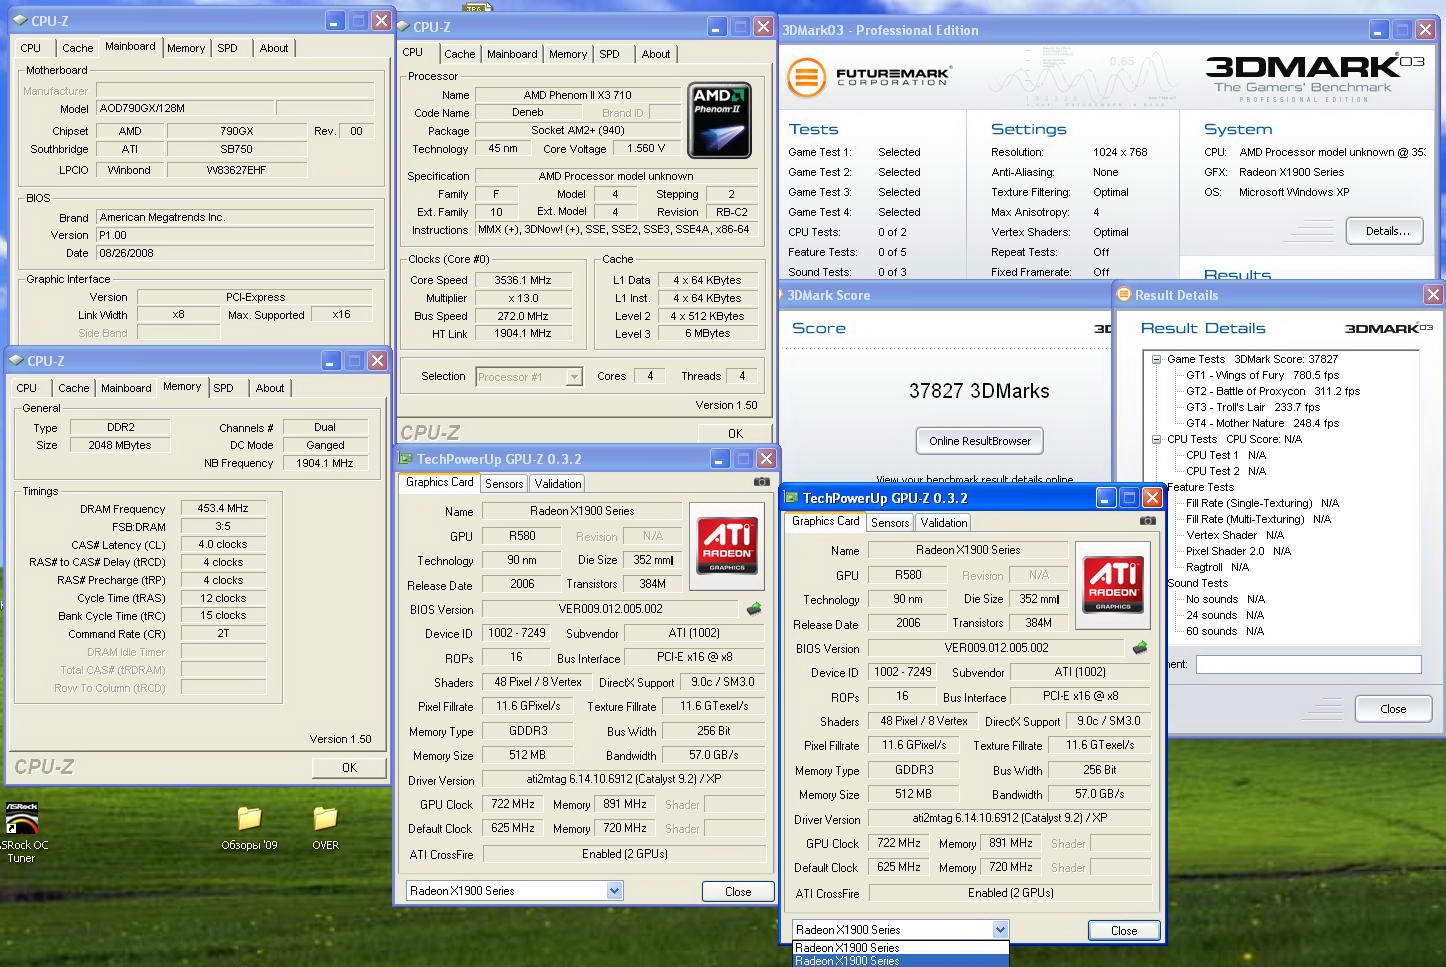The height and width of the screenshot is (967, 1446).
Task: Click title bar icon of CPU-Z Memory window
Action: coord(16,360)
